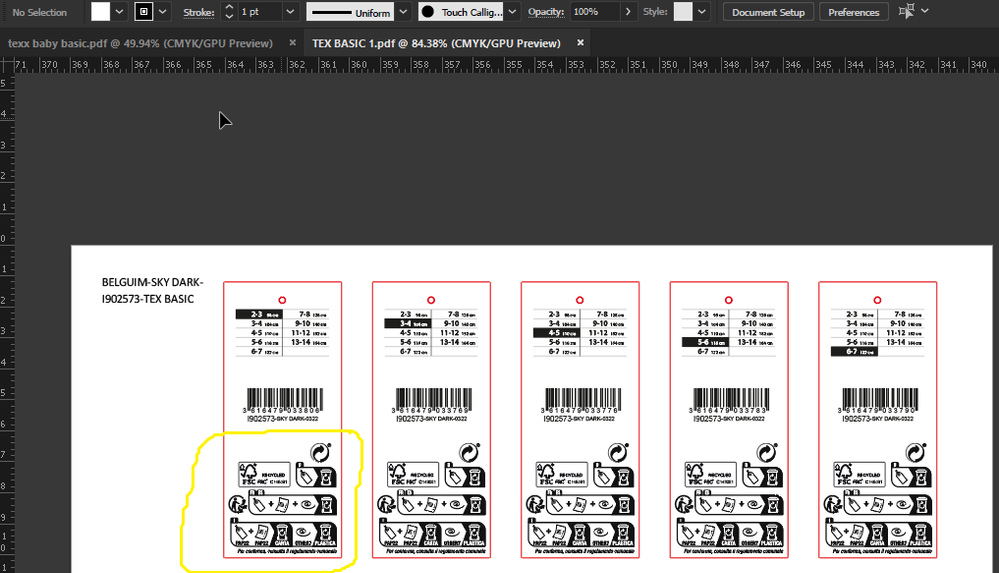Select the I902573-TEX BASIC text line

[x=148, y=299]
